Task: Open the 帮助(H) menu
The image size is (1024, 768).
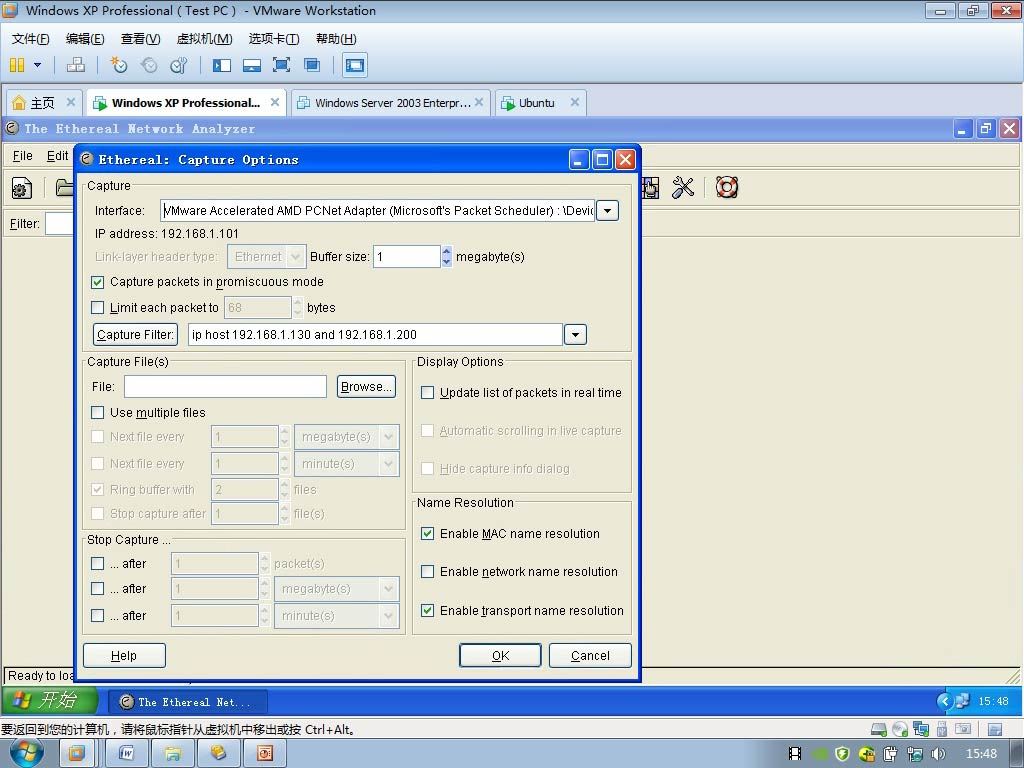Action: click(336, 39)
